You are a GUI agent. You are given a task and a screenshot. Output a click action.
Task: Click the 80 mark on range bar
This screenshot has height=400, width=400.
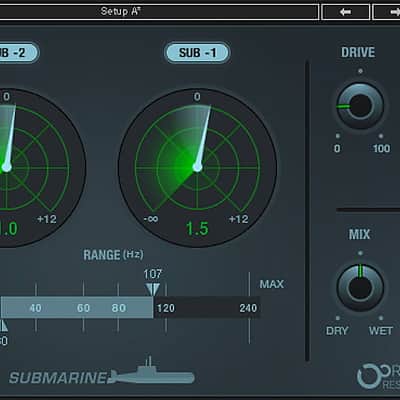(119, 308)
